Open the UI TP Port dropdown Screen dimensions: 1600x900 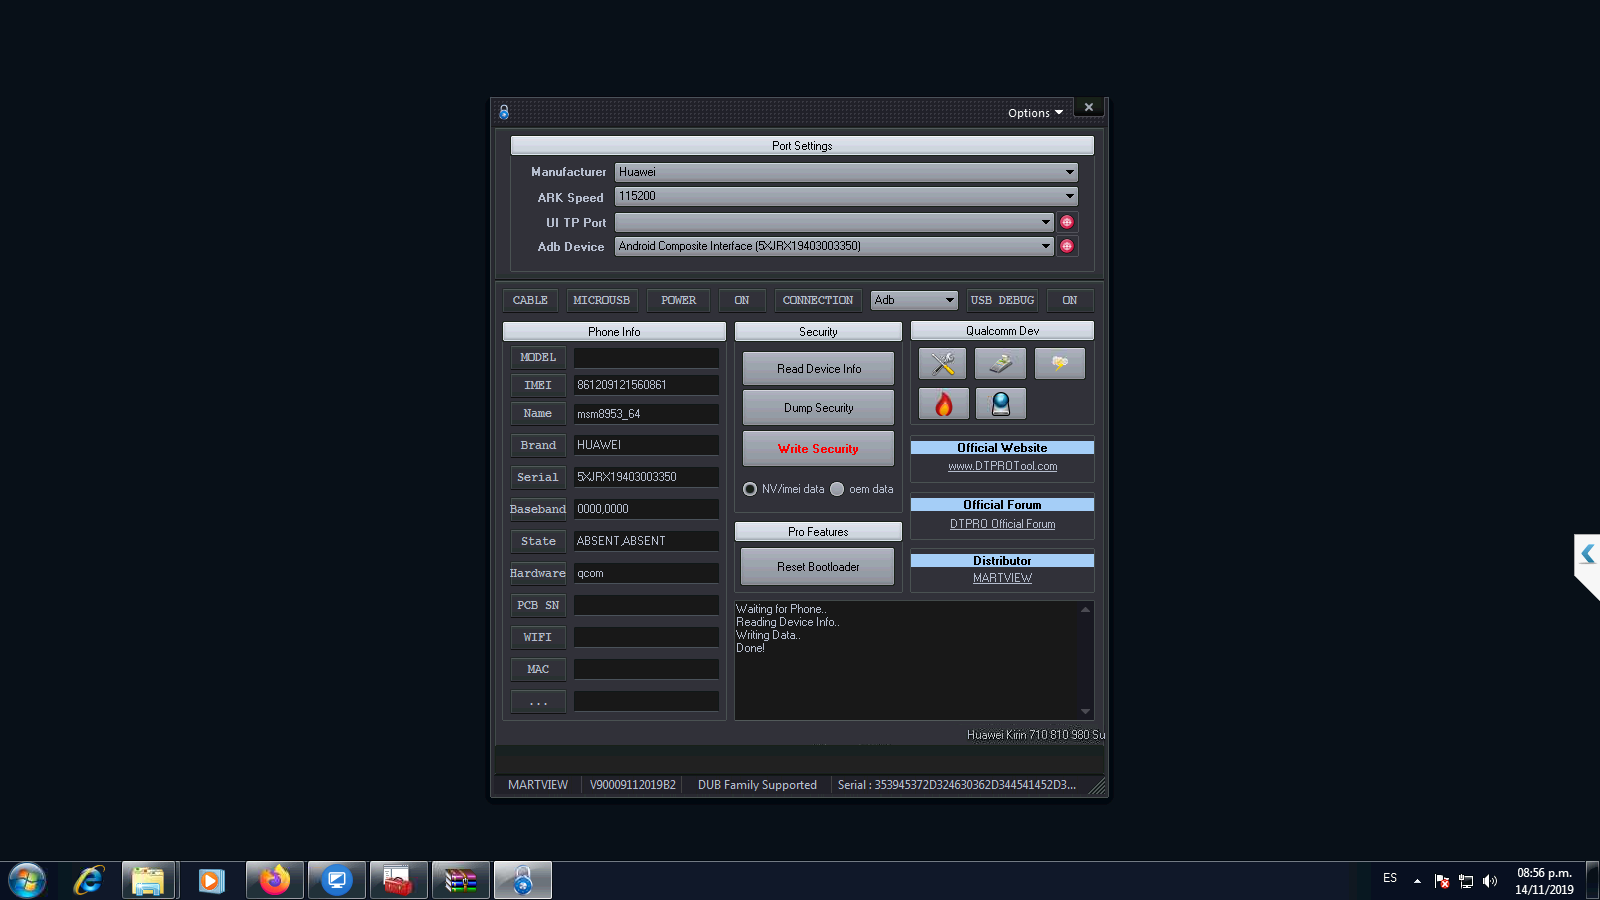pos(834,222)
